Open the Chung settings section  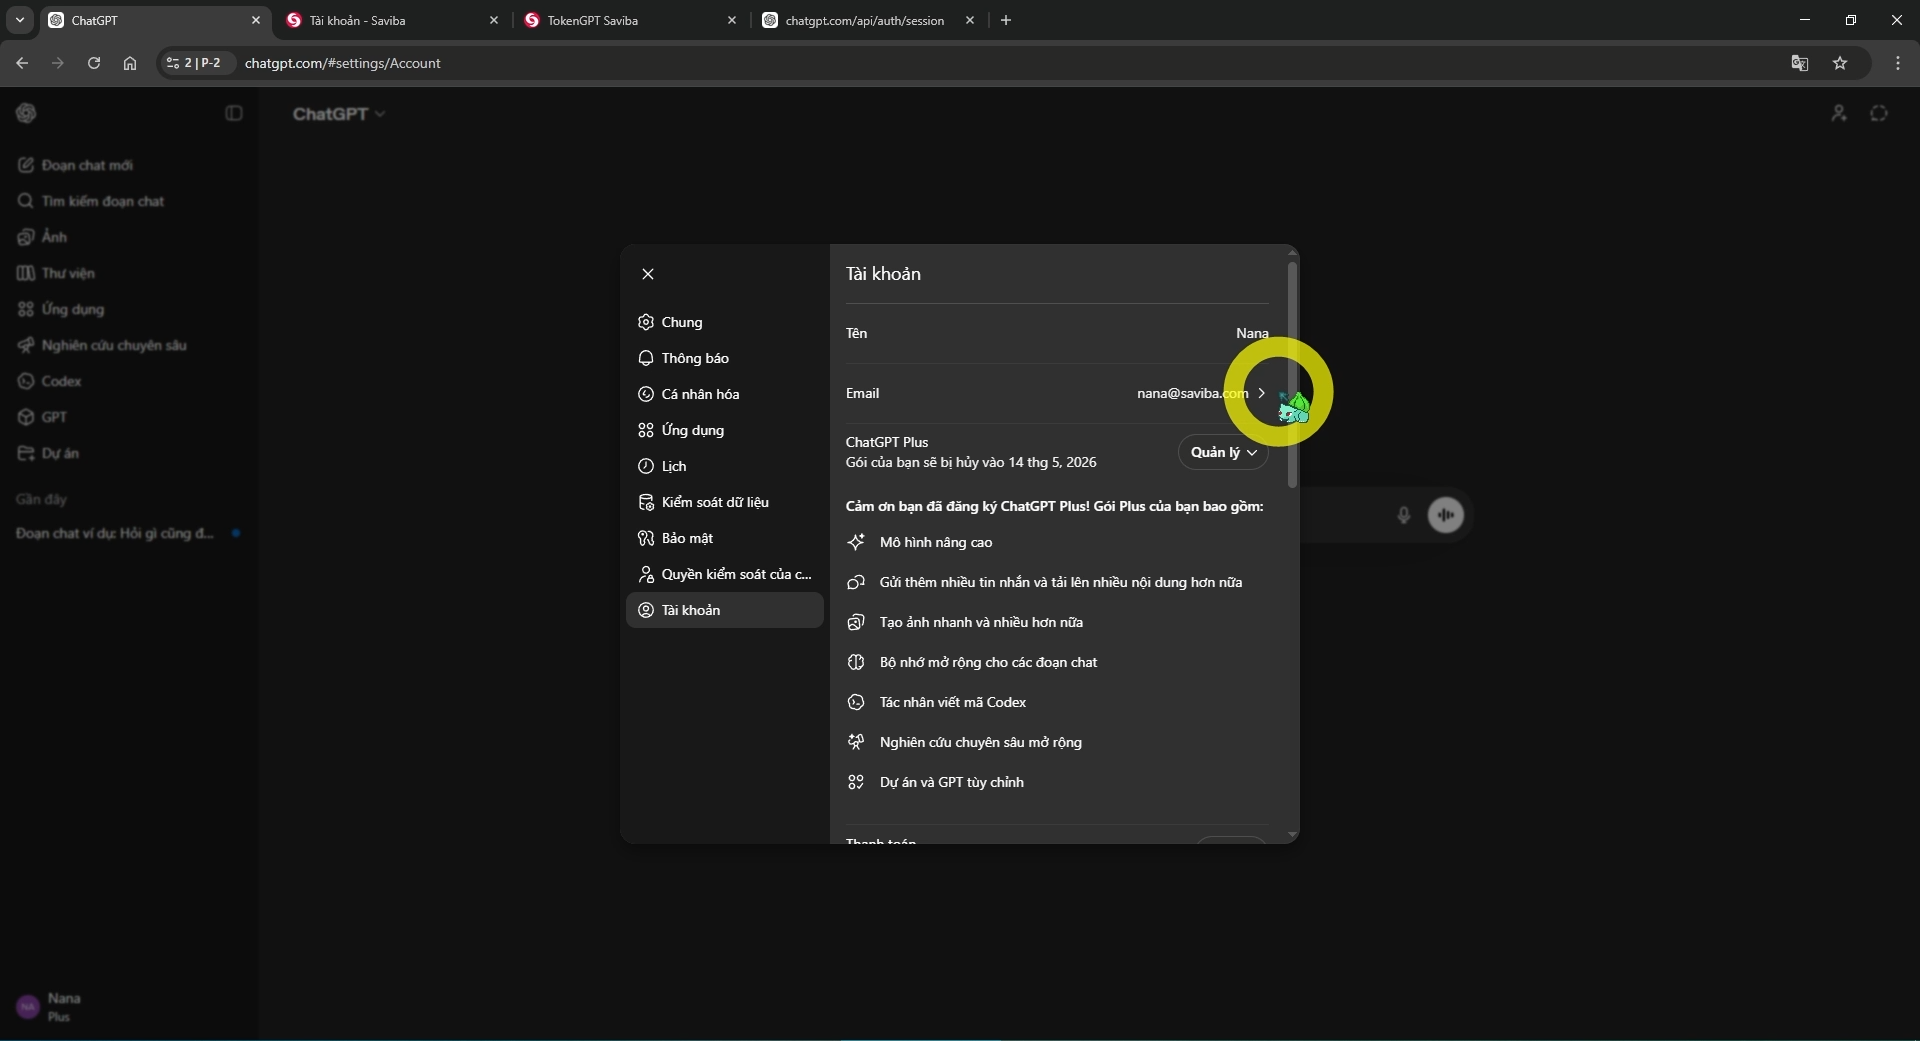725,322
